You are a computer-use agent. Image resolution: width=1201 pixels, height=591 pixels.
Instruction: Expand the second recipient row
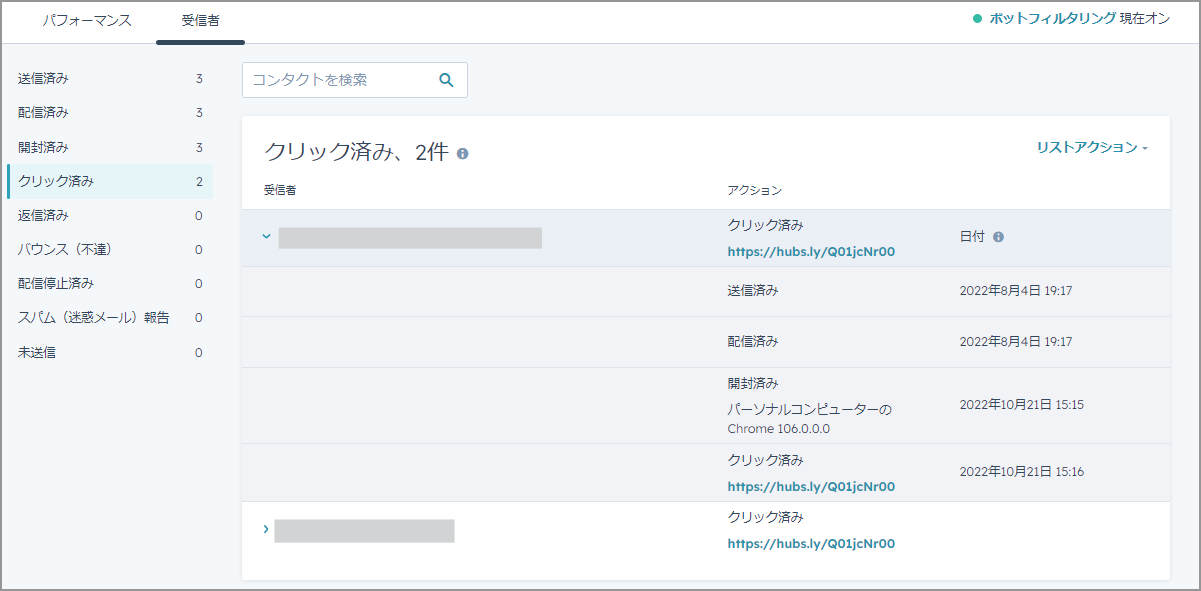pos(266,529)
